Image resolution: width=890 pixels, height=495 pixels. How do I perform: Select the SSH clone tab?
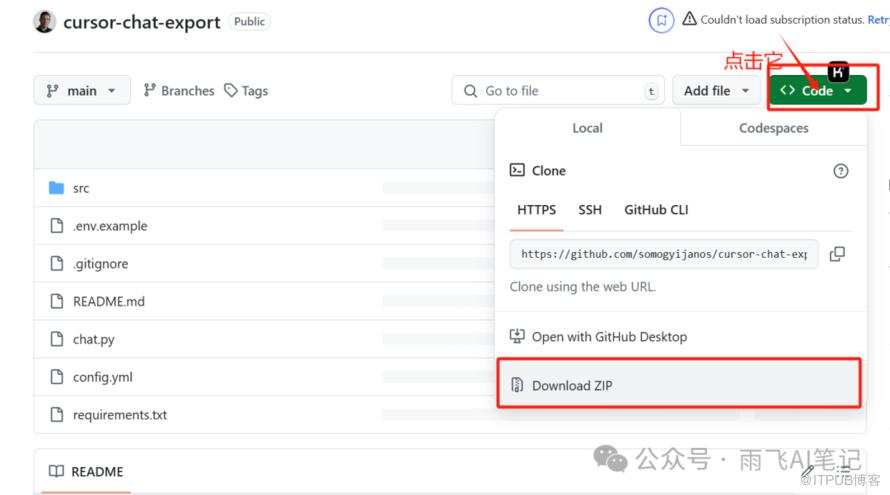coord(590,210)
